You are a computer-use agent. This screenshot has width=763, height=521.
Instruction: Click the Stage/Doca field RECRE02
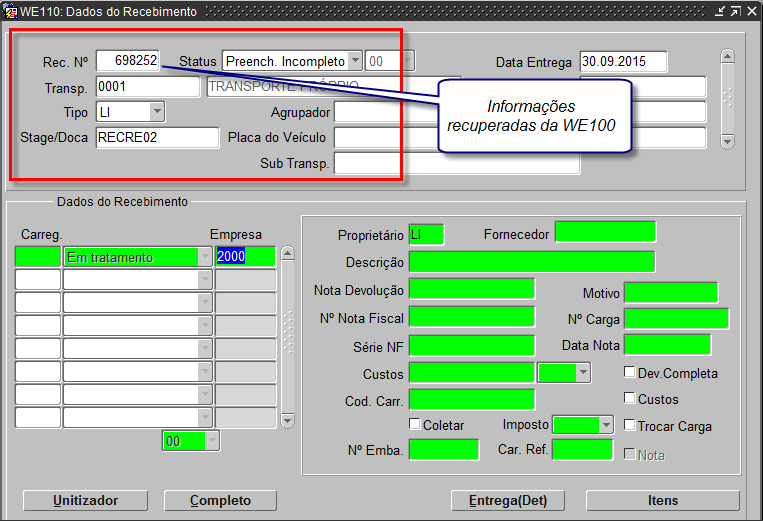158,138
